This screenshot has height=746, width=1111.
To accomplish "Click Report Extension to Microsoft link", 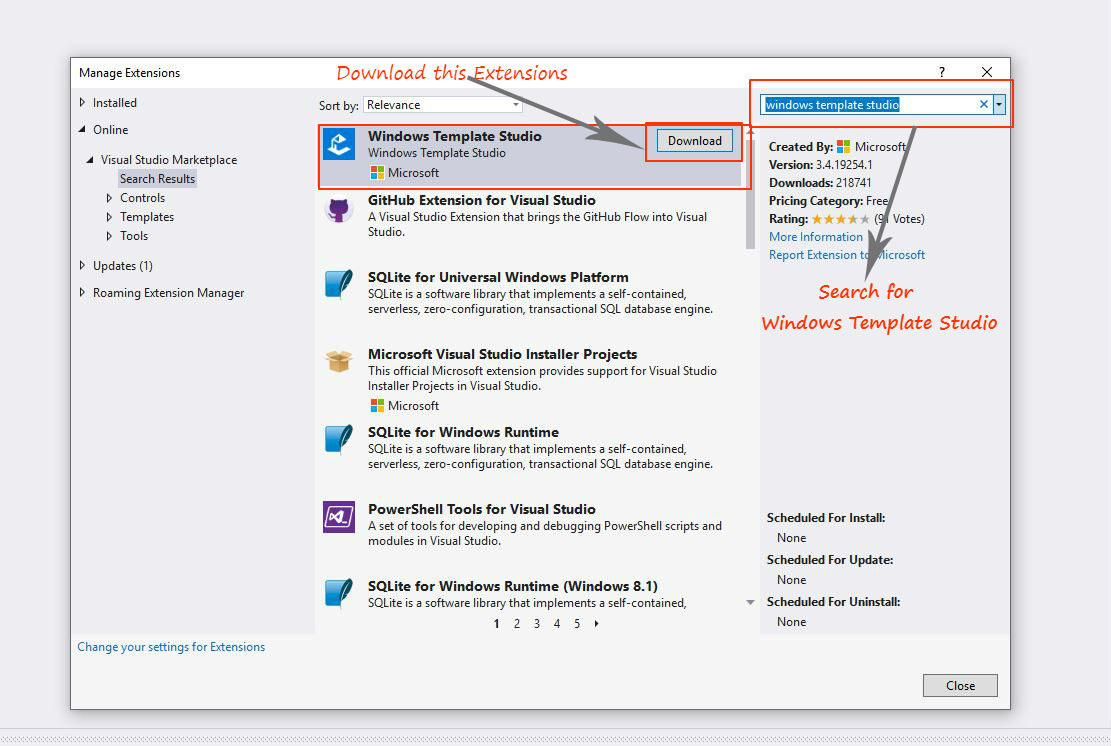I will (x=847, y=255).
